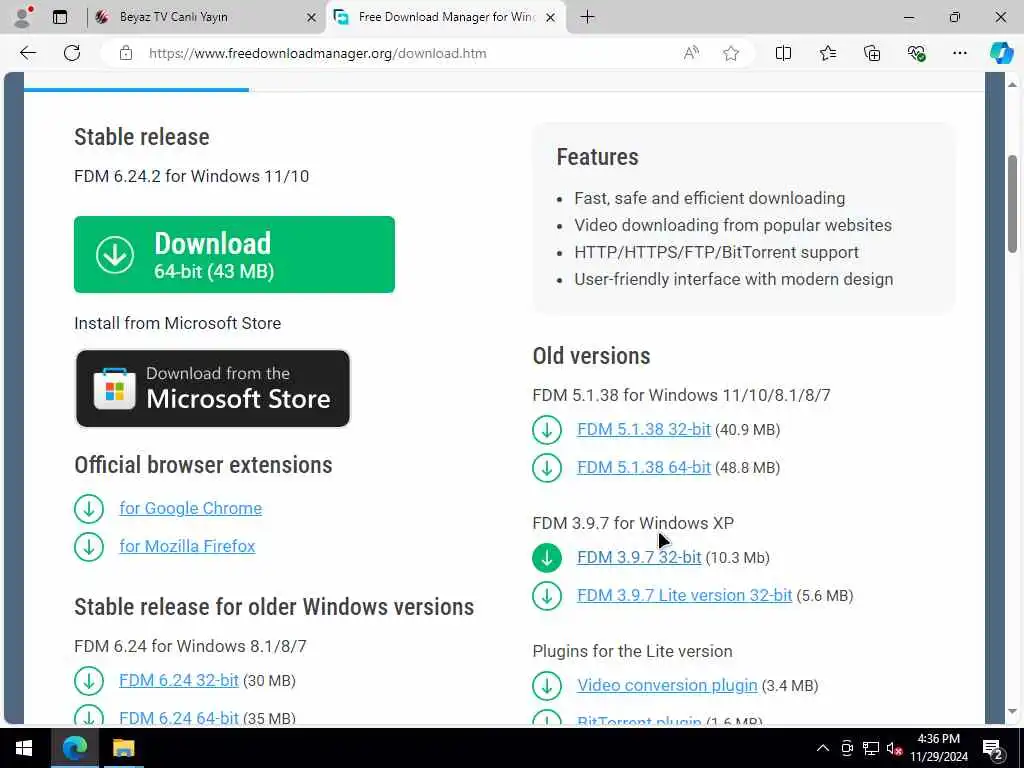Viewport: 1024px width, 768px height.
Task: View site information lock icon
Action: click(126, 53)
